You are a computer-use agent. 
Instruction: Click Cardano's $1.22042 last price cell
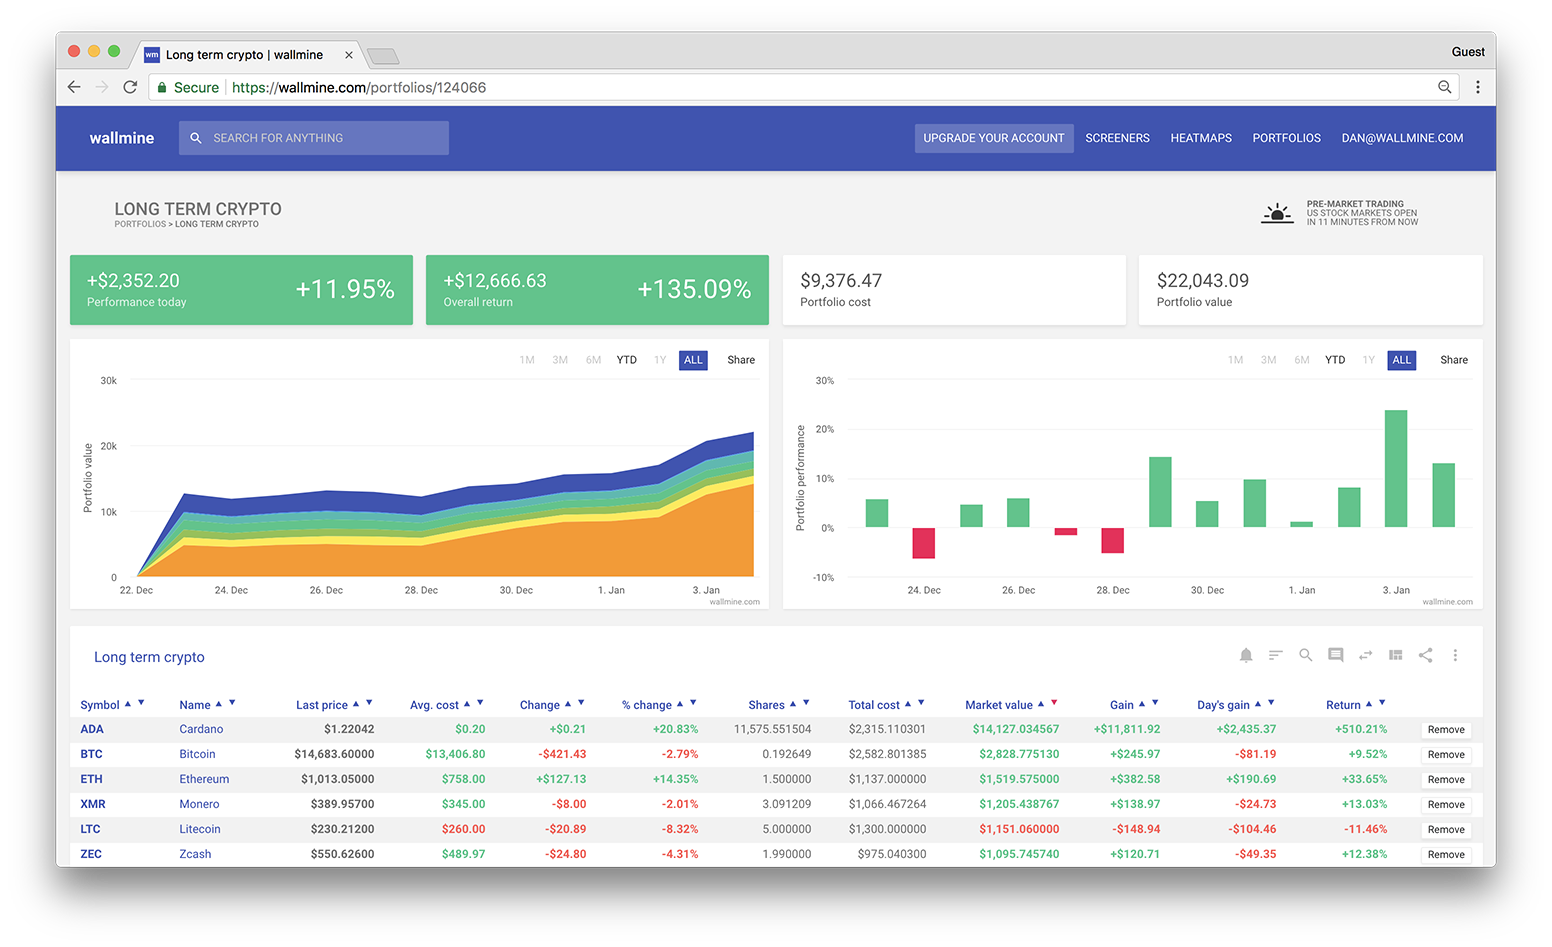(349, 729)
